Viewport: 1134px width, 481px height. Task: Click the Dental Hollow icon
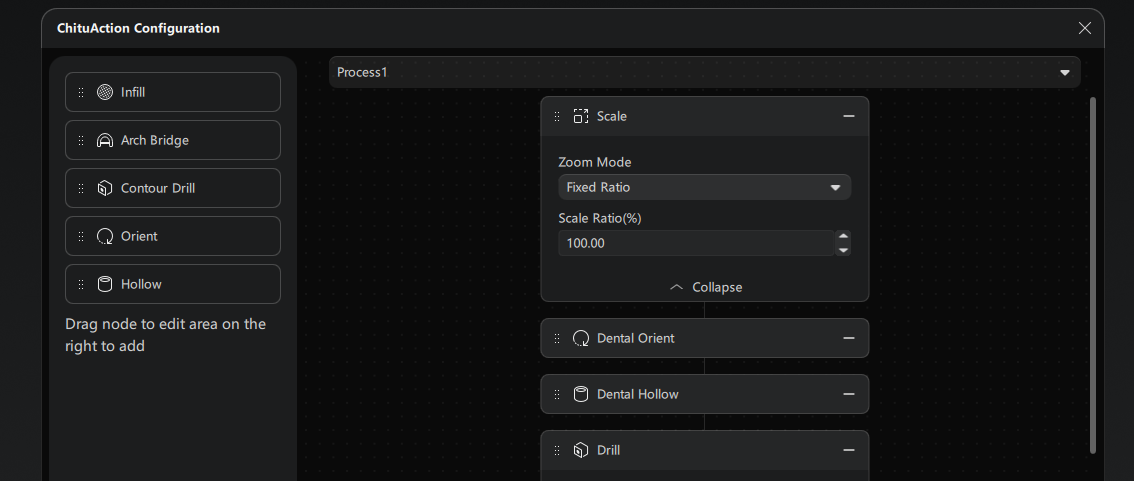tap(581, 394)
